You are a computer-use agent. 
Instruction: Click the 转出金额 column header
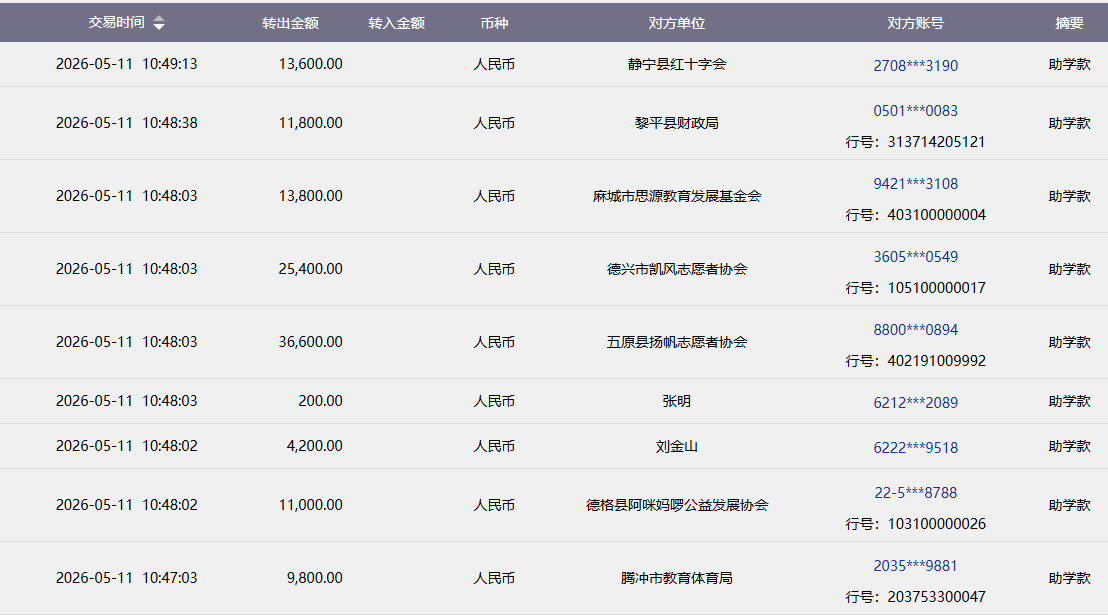pyautogui.click(x=290, y=23)
